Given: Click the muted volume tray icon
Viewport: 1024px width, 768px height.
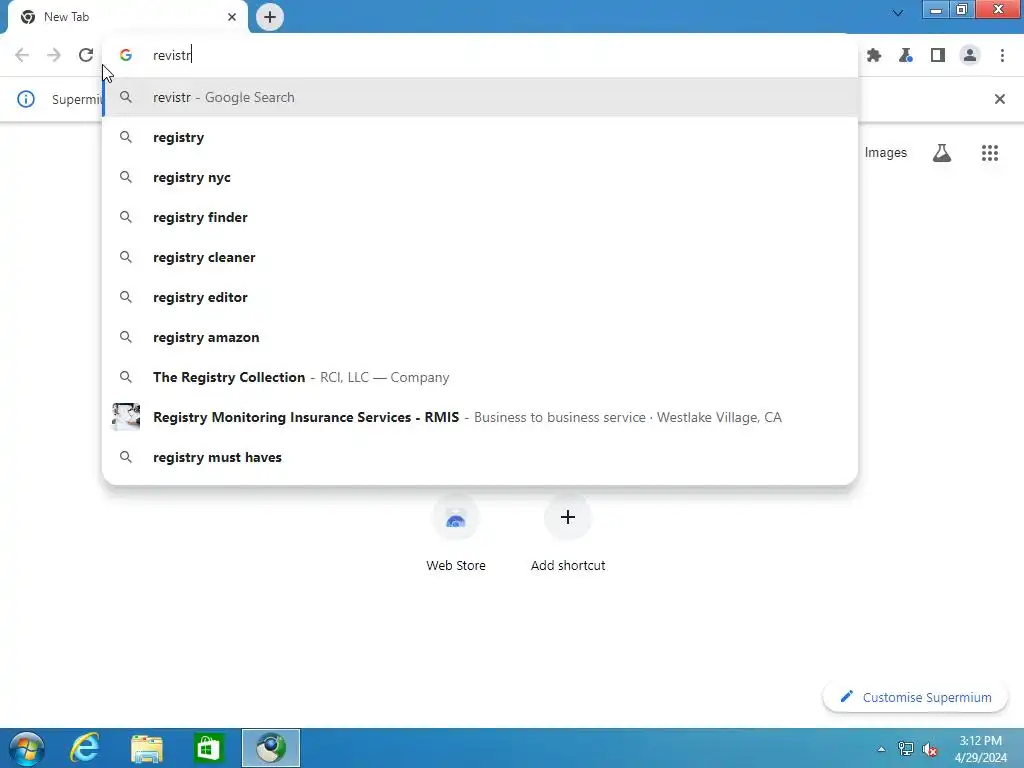Looking at the screenshot, I should click(930, 749).
